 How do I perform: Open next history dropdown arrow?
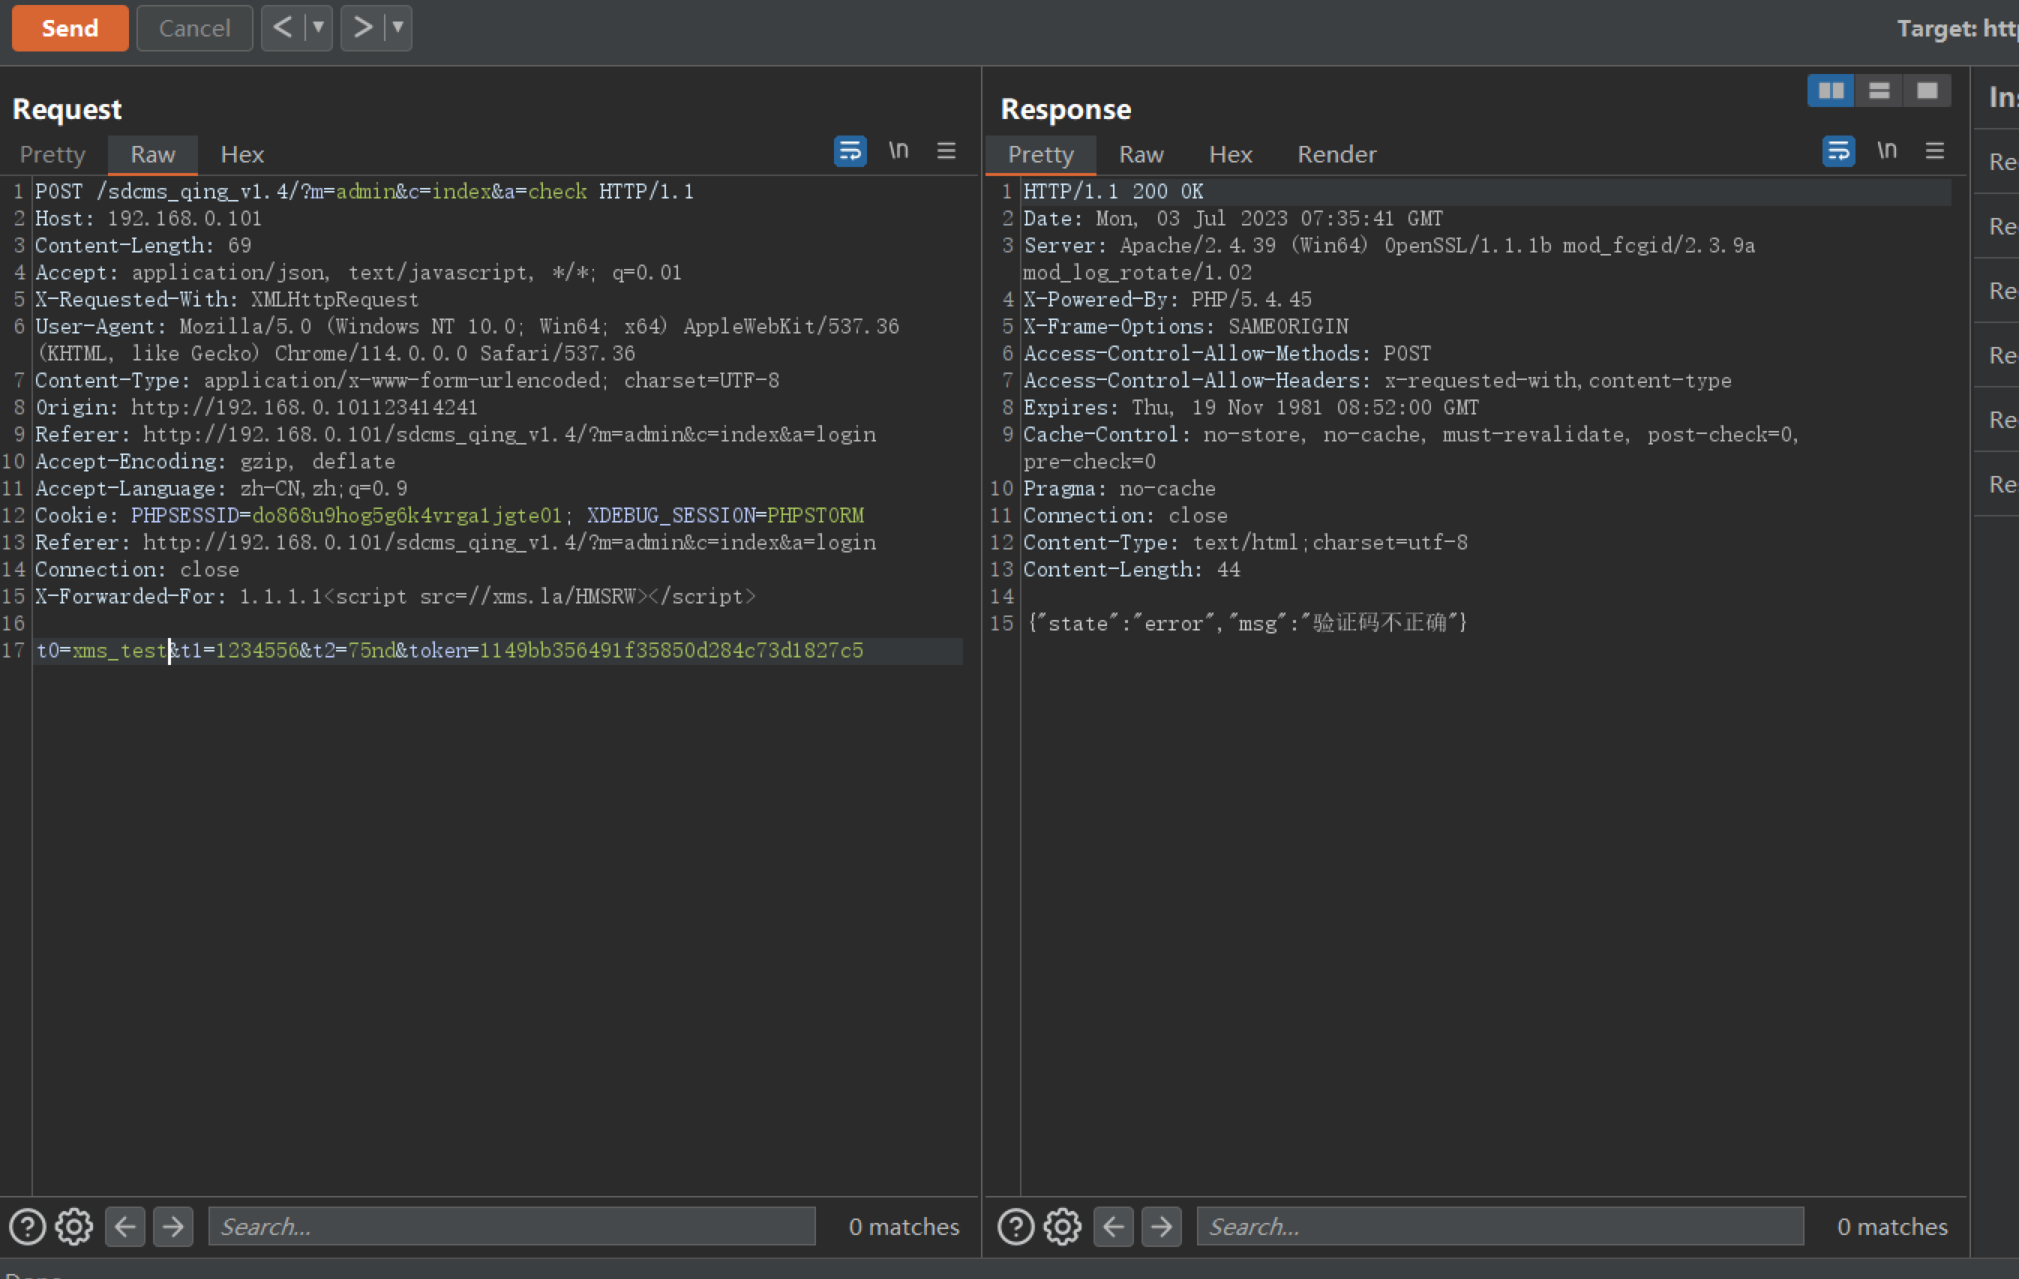point(398,28)
